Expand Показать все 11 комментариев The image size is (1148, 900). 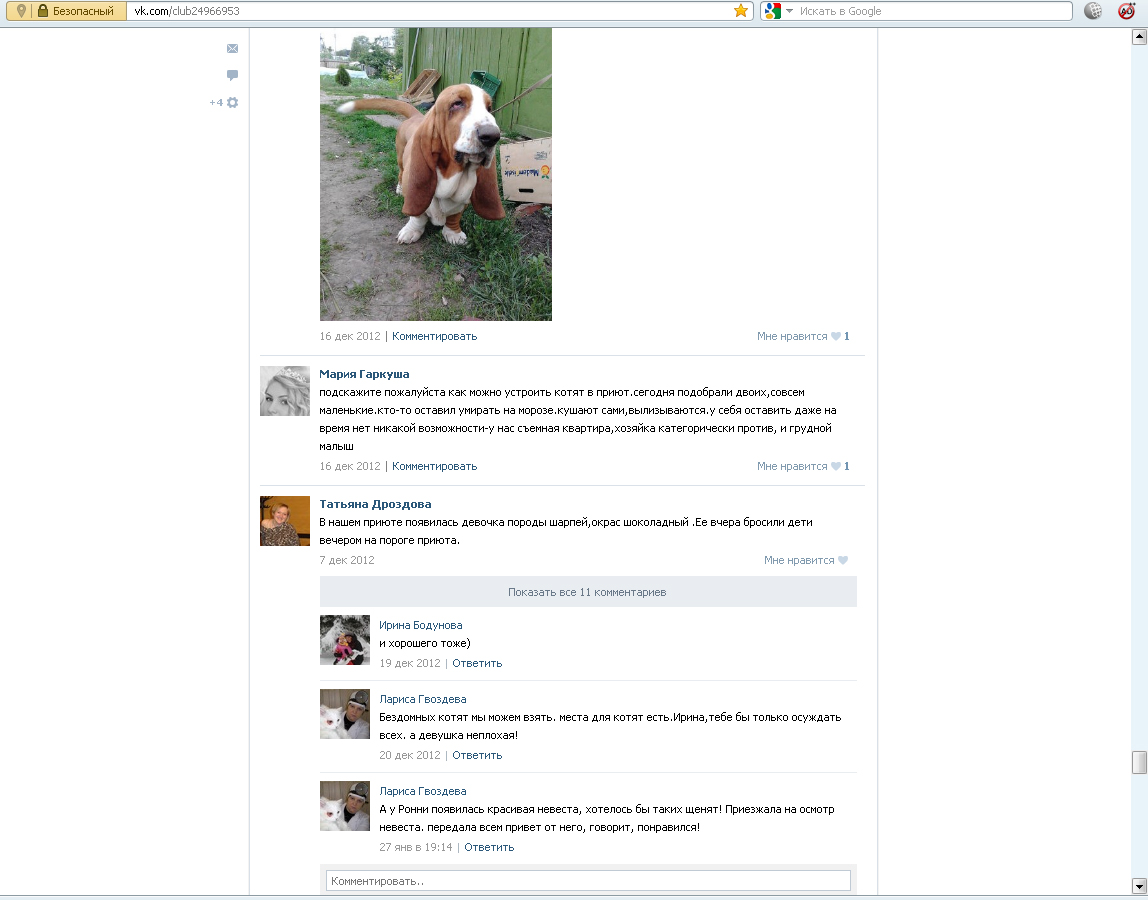point(588,592)
